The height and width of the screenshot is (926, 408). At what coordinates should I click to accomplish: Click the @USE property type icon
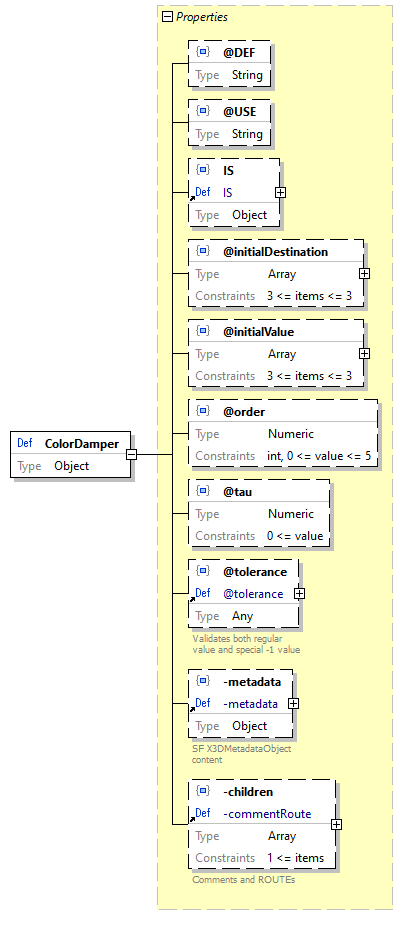(x=203, y=111)
